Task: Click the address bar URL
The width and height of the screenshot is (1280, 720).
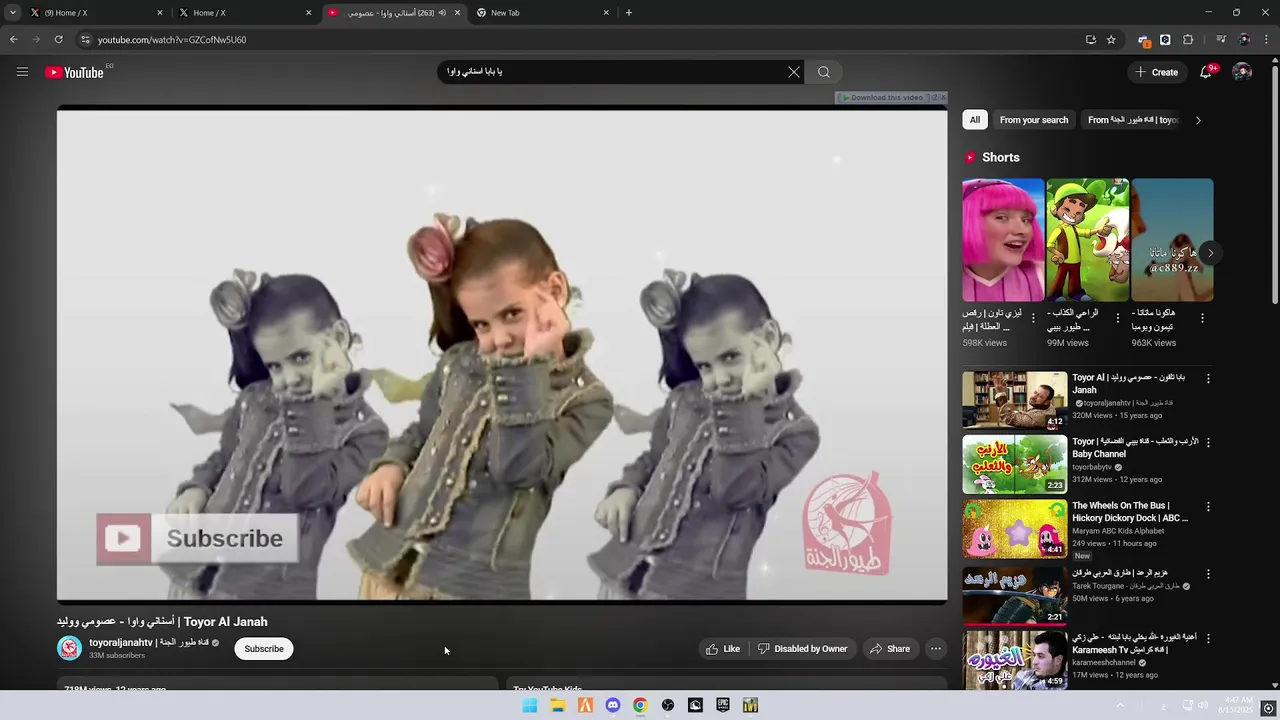Action: [x=172, y=40]
